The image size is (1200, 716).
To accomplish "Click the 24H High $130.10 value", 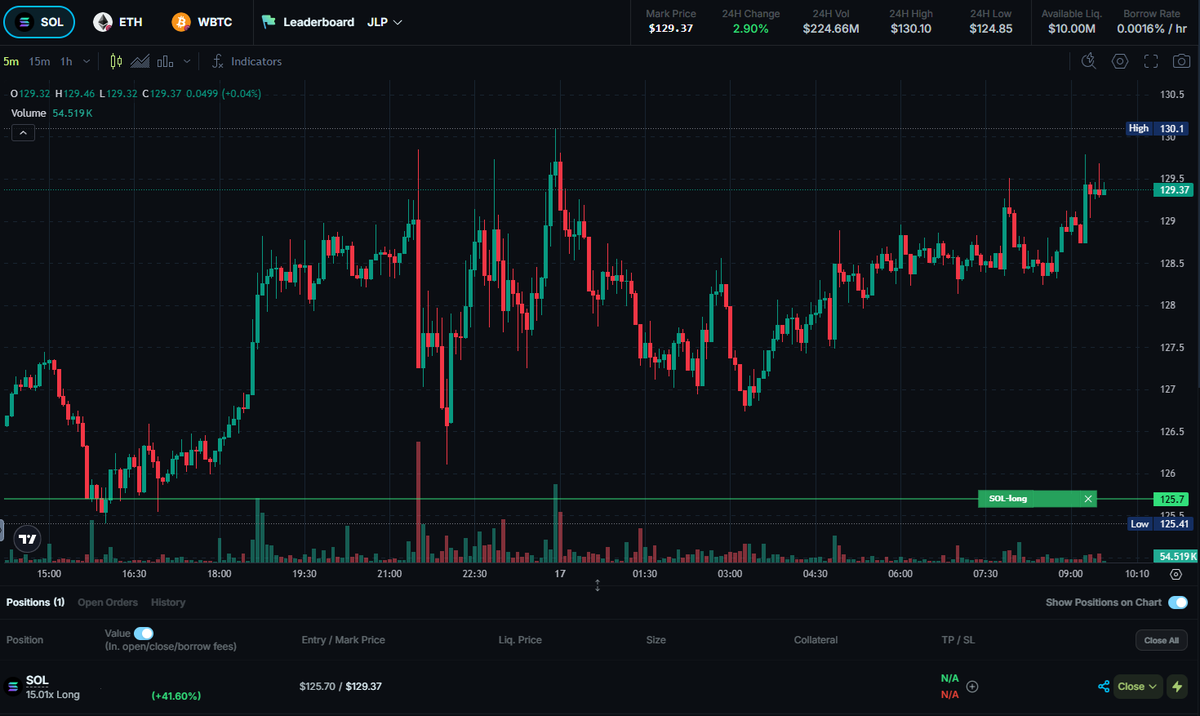I will point(911,28).
